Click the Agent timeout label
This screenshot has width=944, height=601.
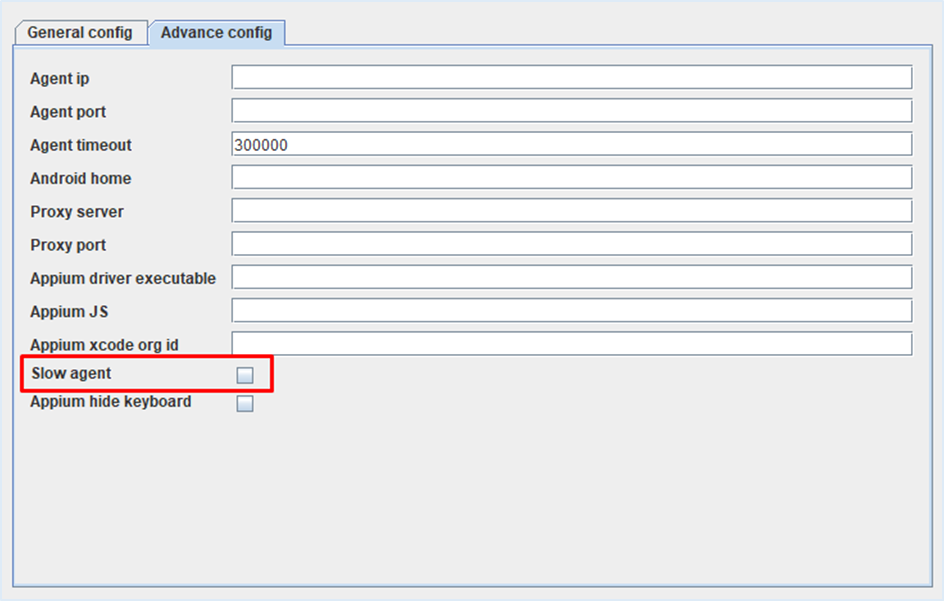click(x=81, y=146)
